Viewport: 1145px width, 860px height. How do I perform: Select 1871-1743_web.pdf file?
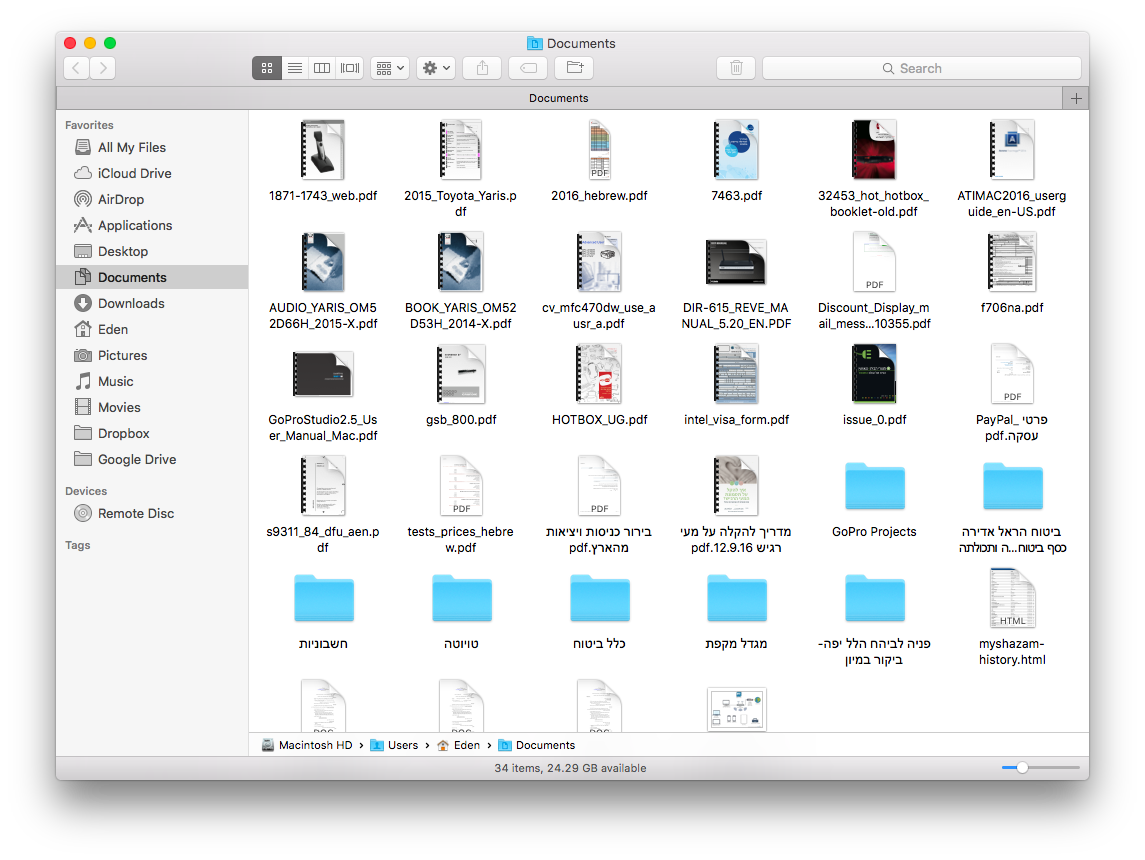point(323,150)
